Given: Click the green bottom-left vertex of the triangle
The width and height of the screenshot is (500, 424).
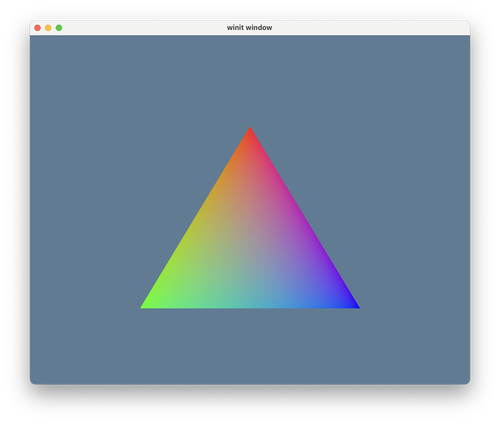Looking at the screenshot, I should coord(143,307).
